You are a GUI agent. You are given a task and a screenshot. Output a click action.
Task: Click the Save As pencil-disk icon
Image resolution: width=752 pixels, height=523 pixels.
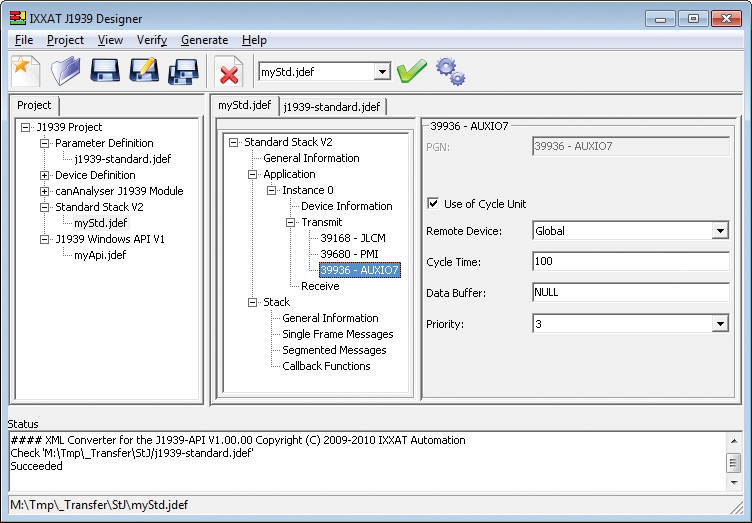click(144, 72)
